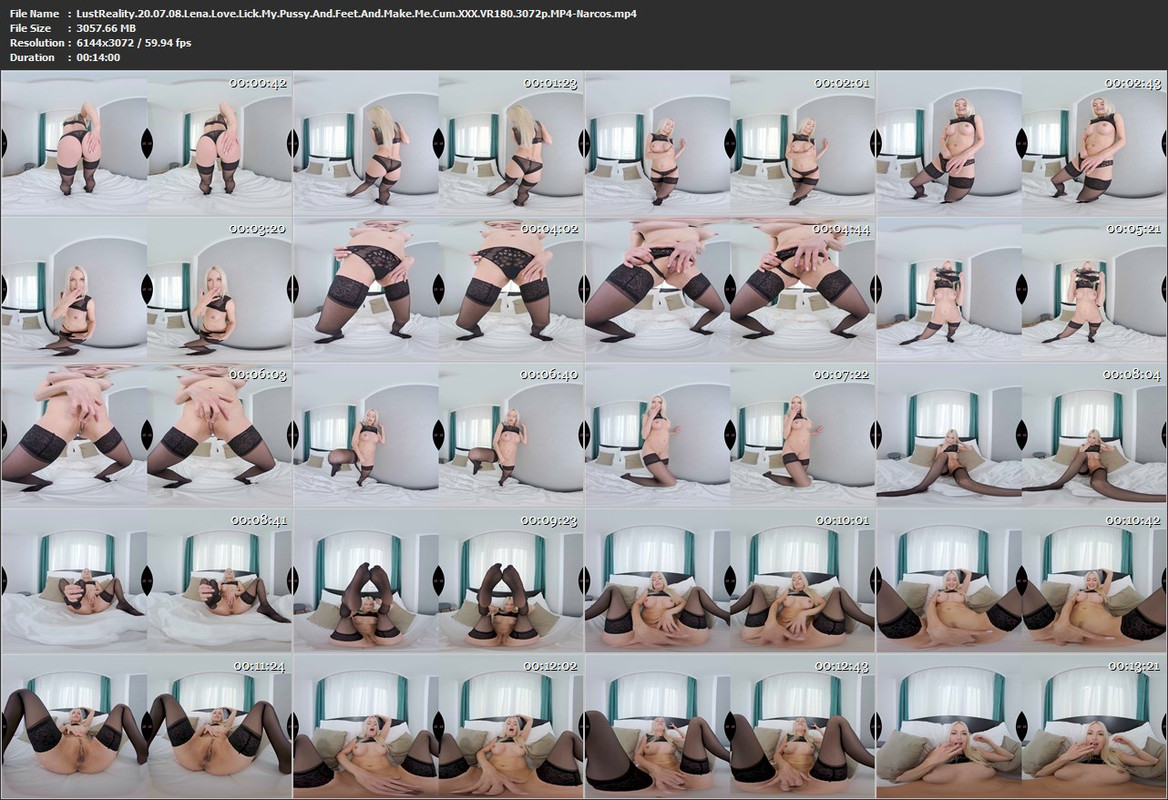1168x800 pixels.
Task: Select the thumbnail stamped 00:06:03
Action: click(x=147, y=436)
